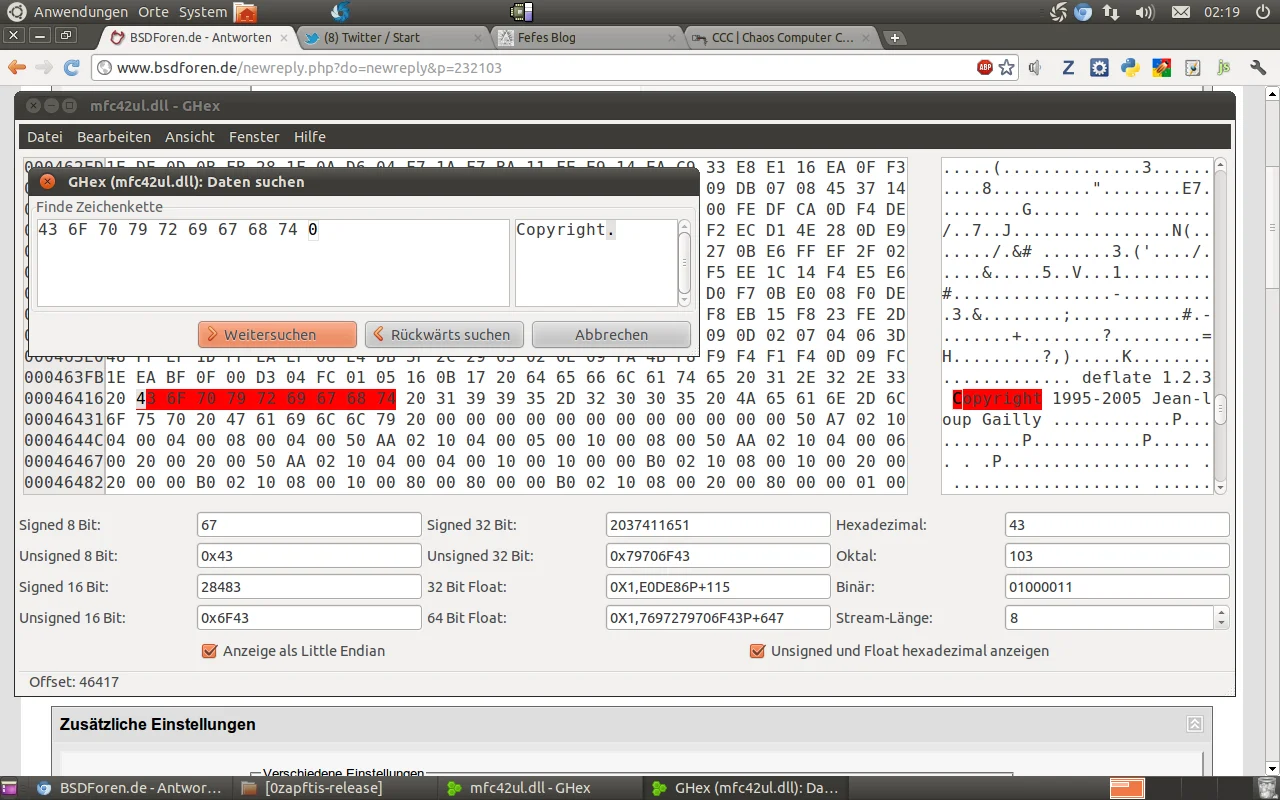Click highlighted Copyright in ASCII pane
The height and width of the screenshot is (800, 1280).
click(997, 399)
